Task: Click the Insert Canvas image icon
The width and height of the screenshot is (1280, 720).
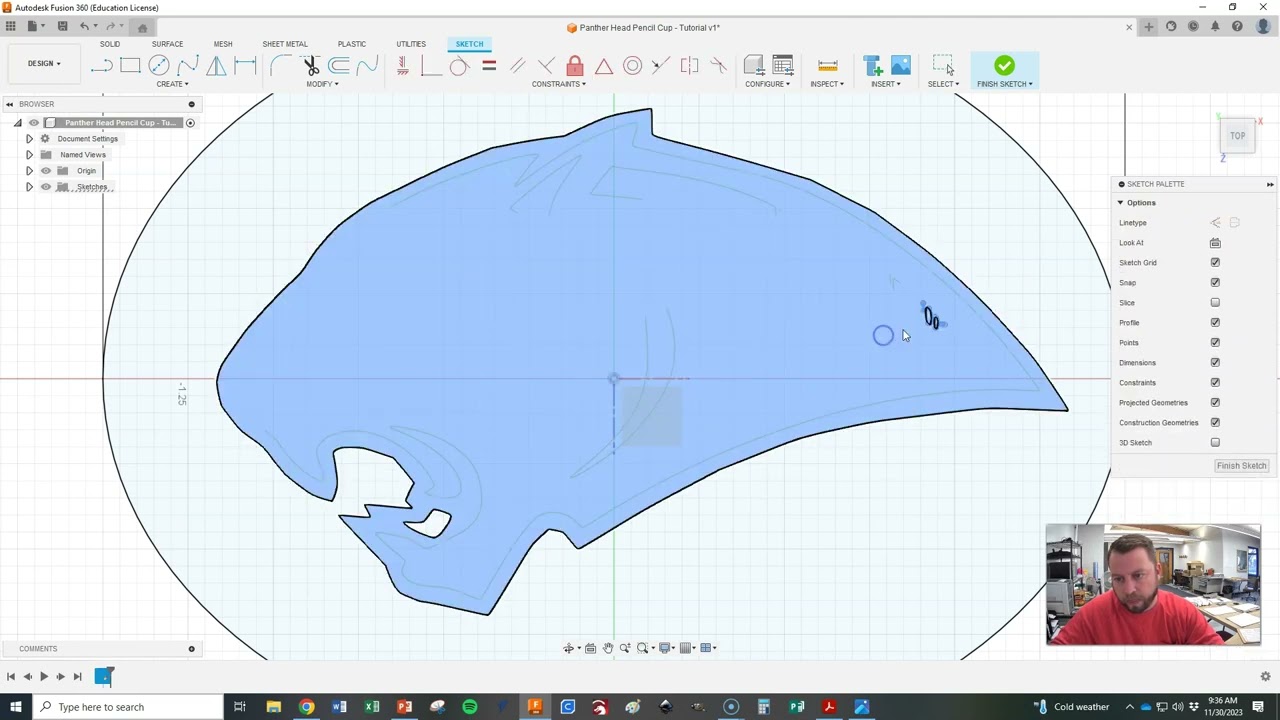Action: tap(900, 66)
